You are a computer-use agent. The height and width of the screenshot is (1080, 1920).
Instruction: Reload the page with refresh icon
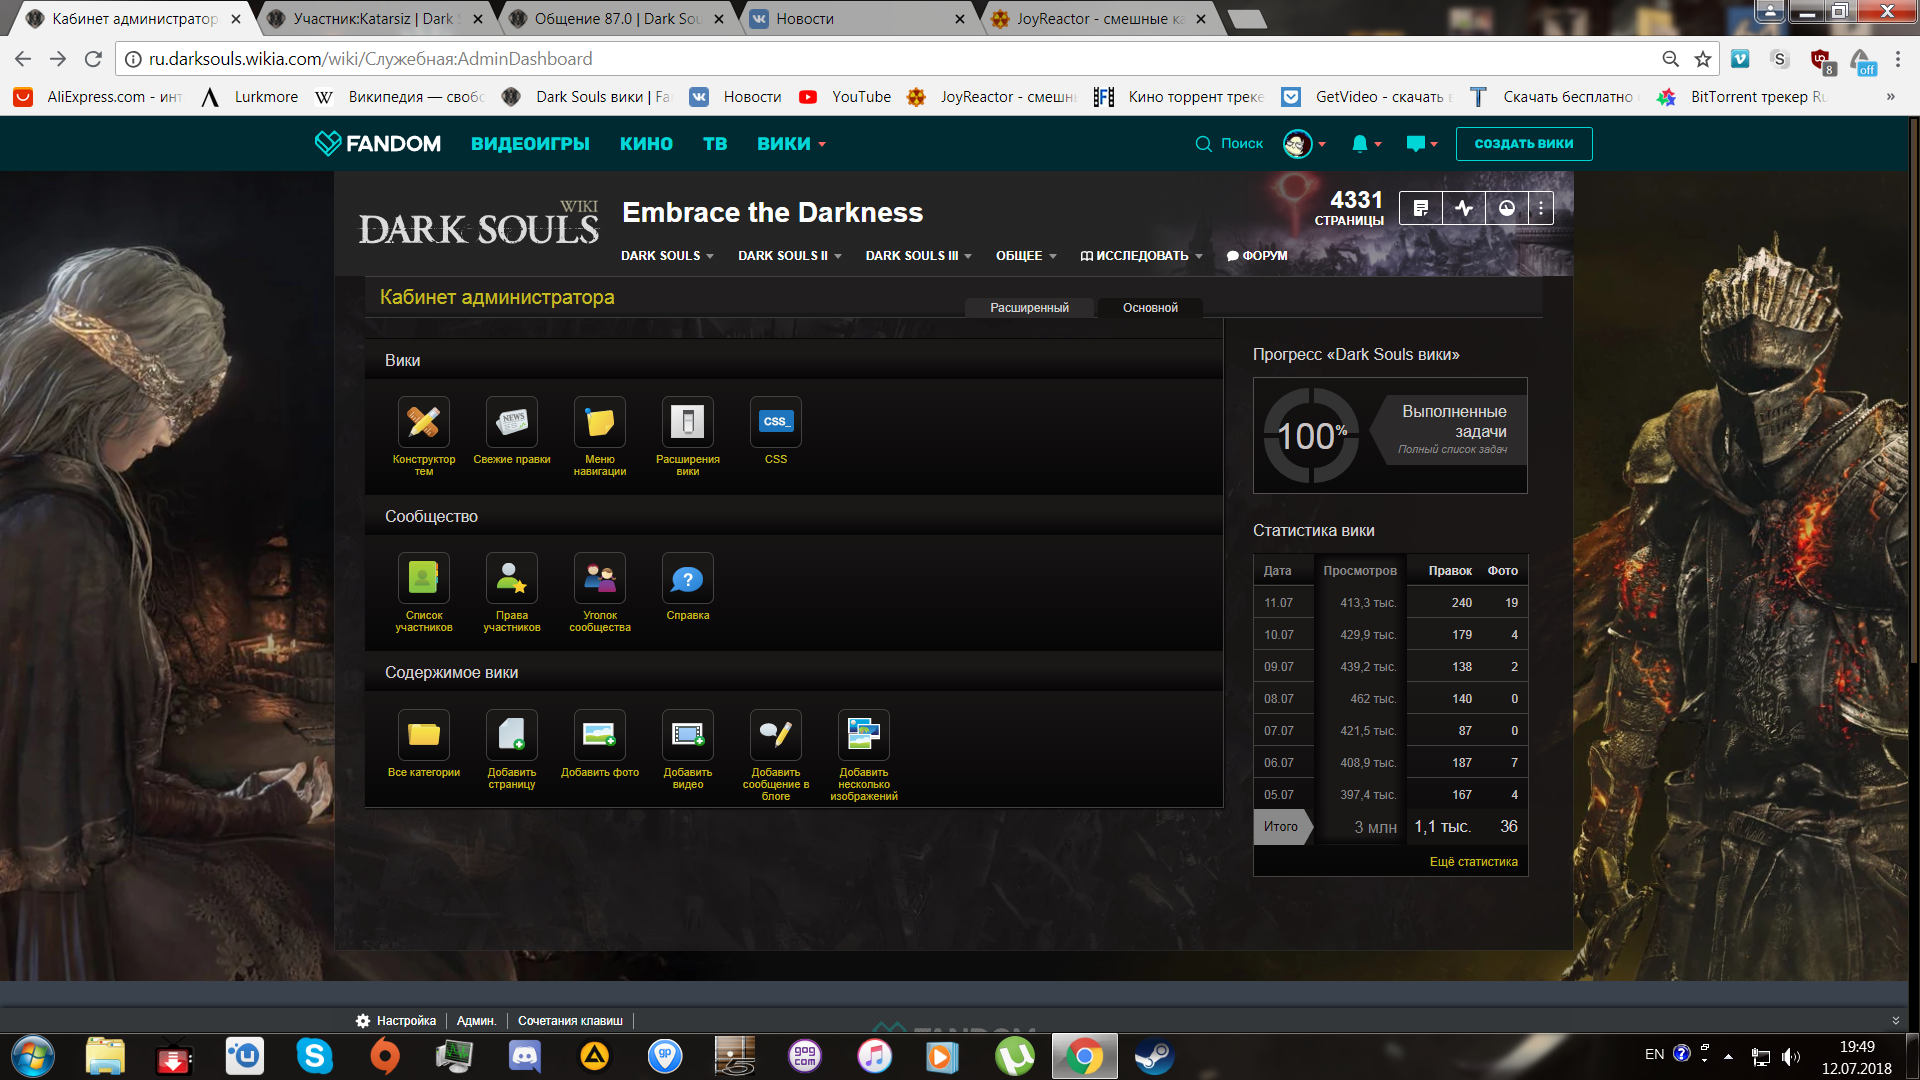pos(93,59)
